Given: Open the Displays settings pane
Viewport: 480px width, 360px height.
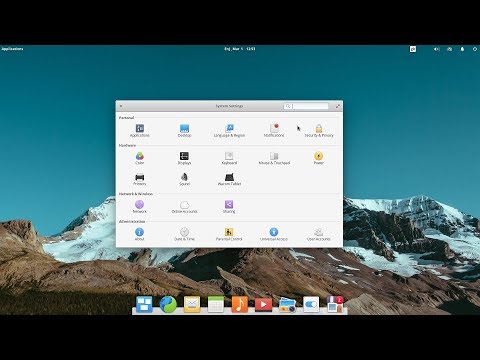Looking at the screenshot, I should pos(184,158).
